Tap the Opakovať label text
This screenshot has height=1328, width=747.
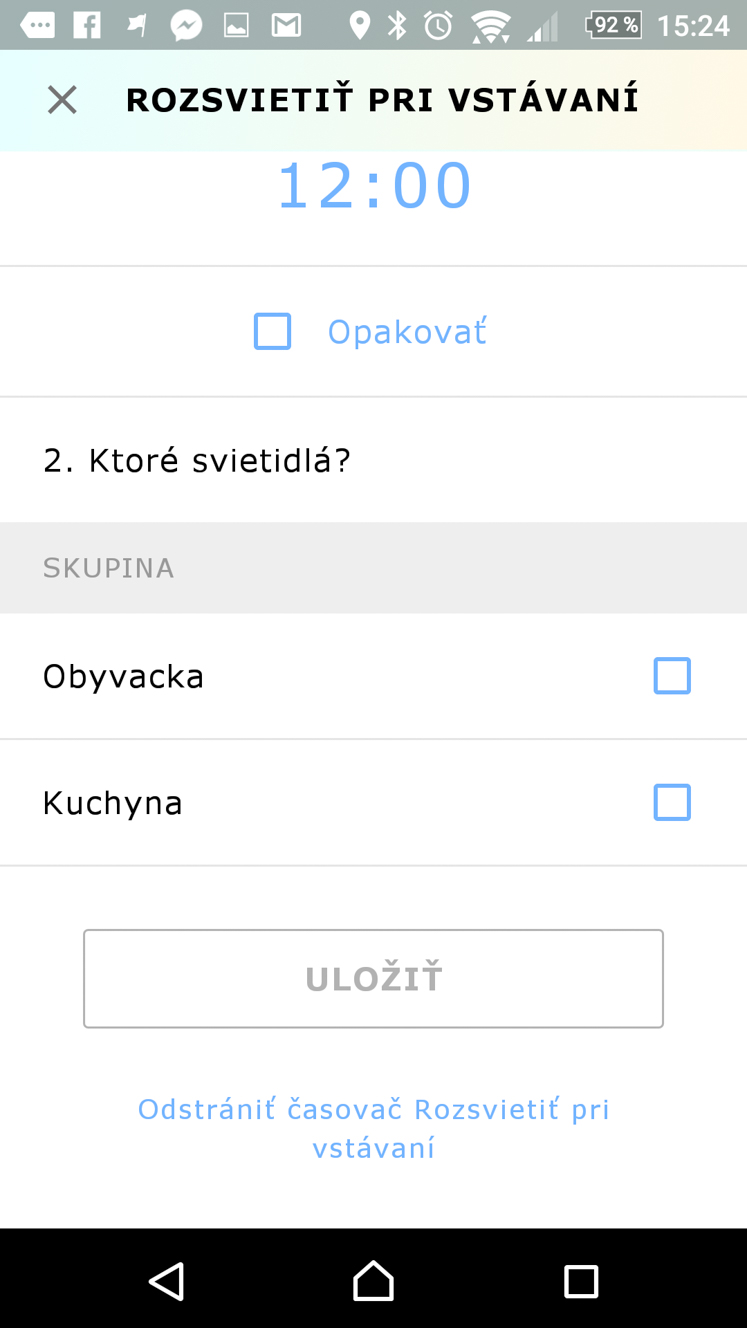[407, 331]
